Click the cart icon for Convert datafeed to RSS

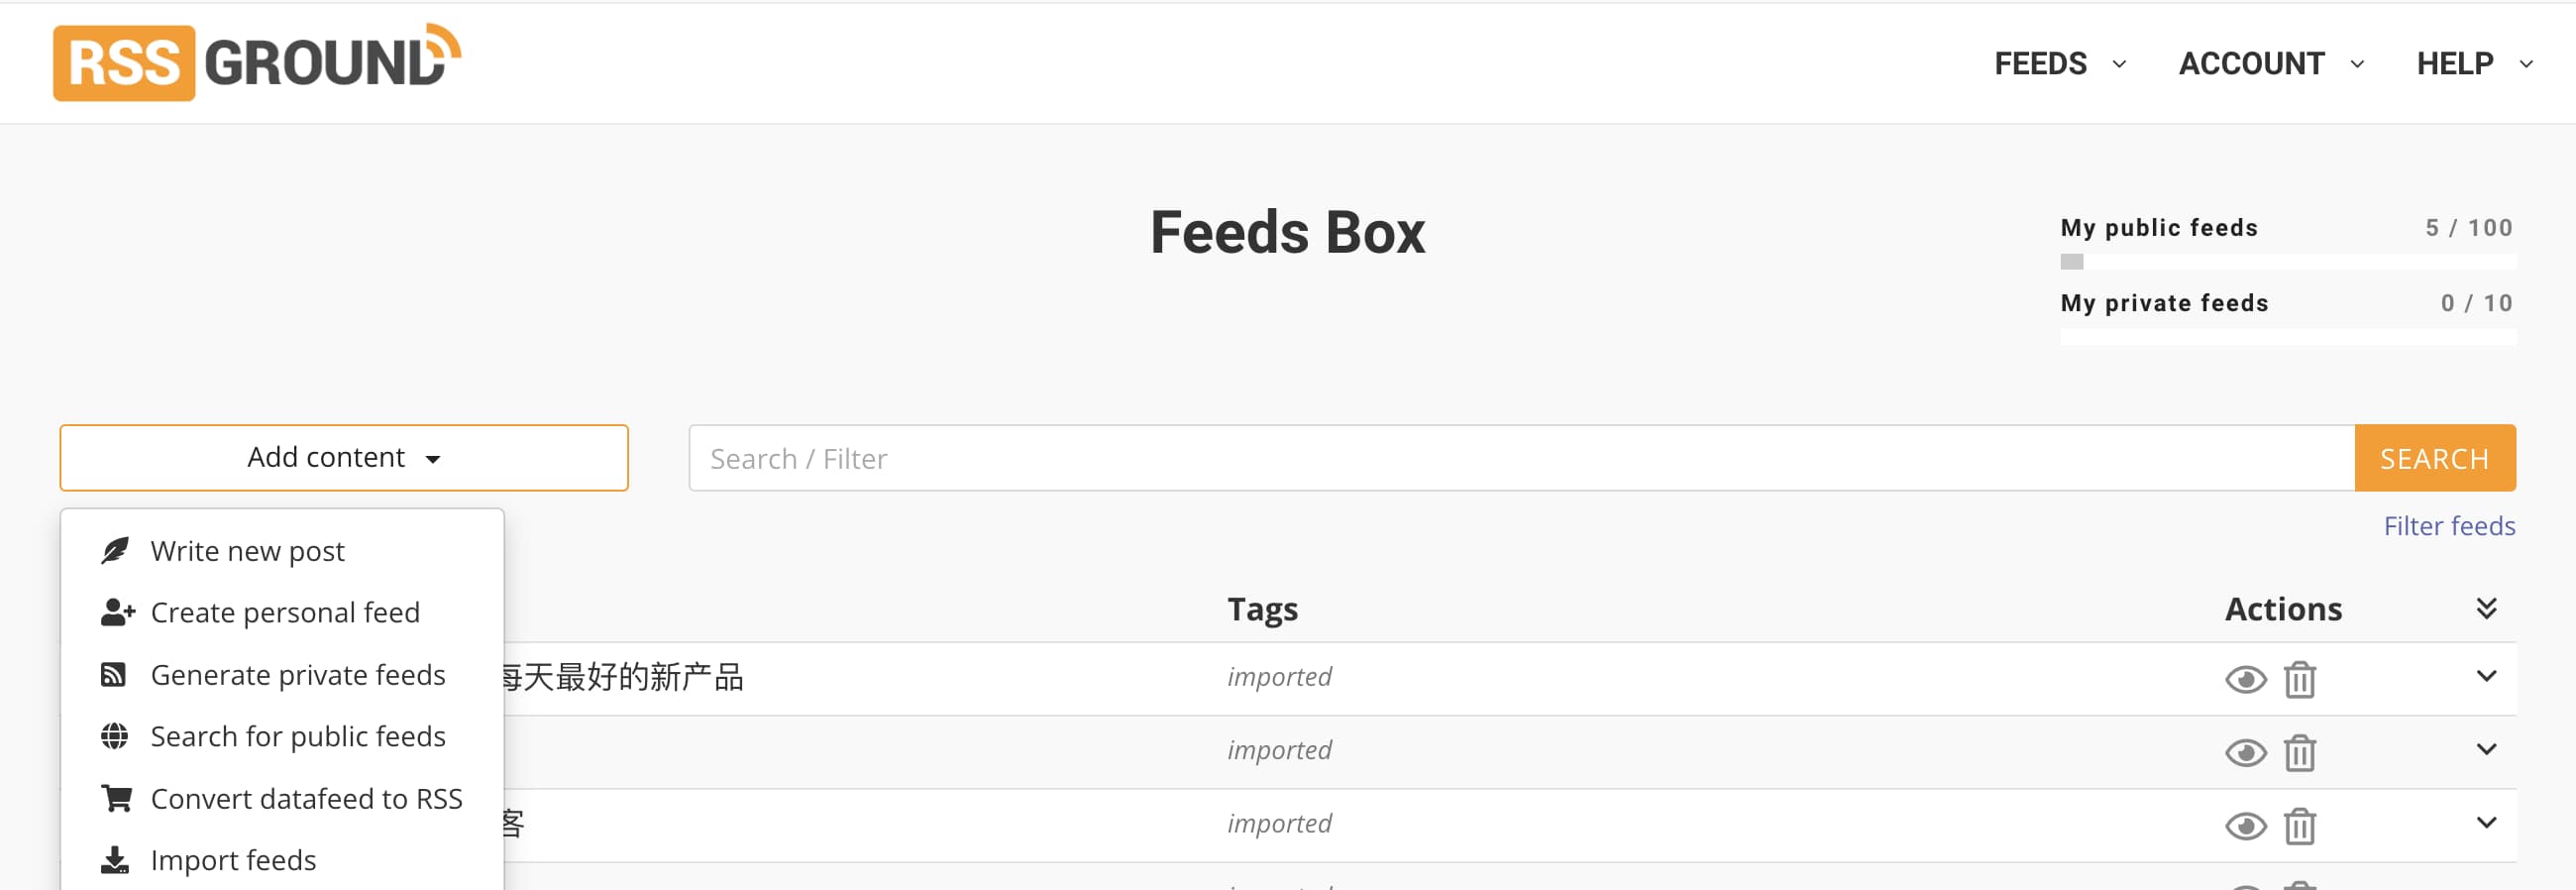click(x=116, y=799)
